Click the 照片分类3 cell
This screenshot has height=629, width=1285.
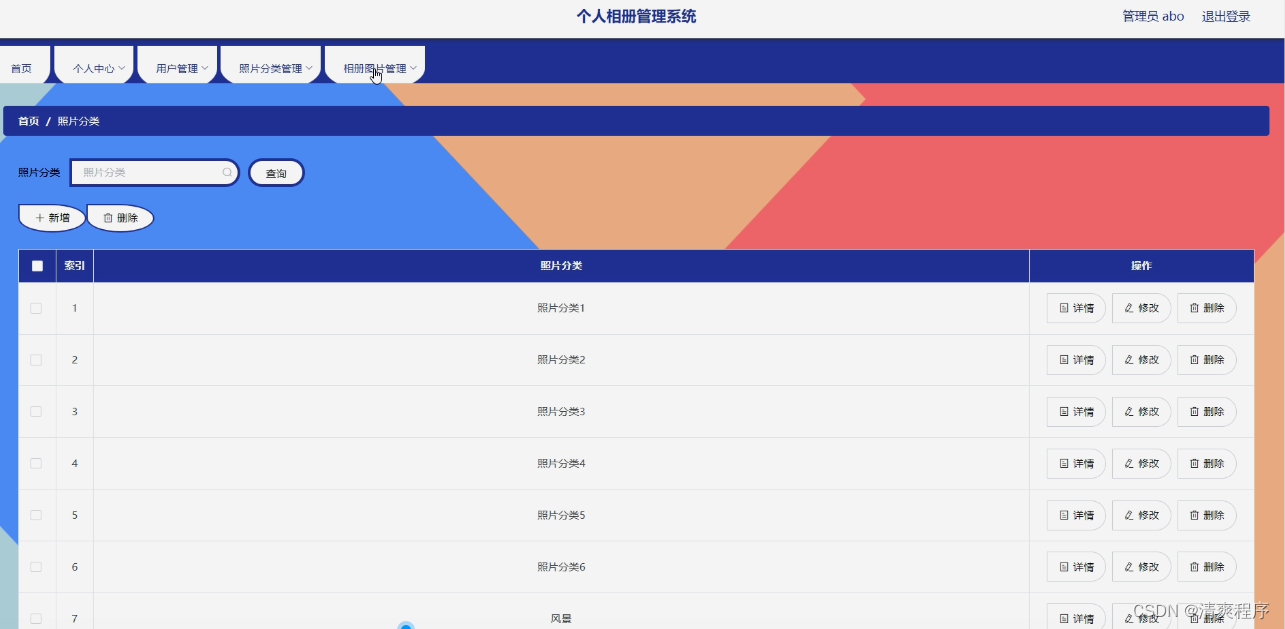(x=561, y=412)
